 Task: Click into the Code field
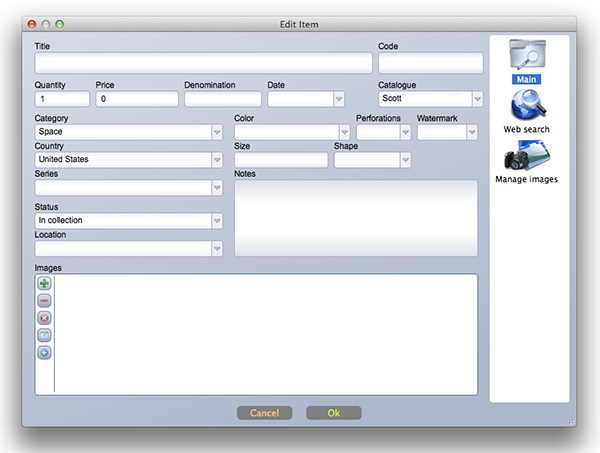point(430,63)
